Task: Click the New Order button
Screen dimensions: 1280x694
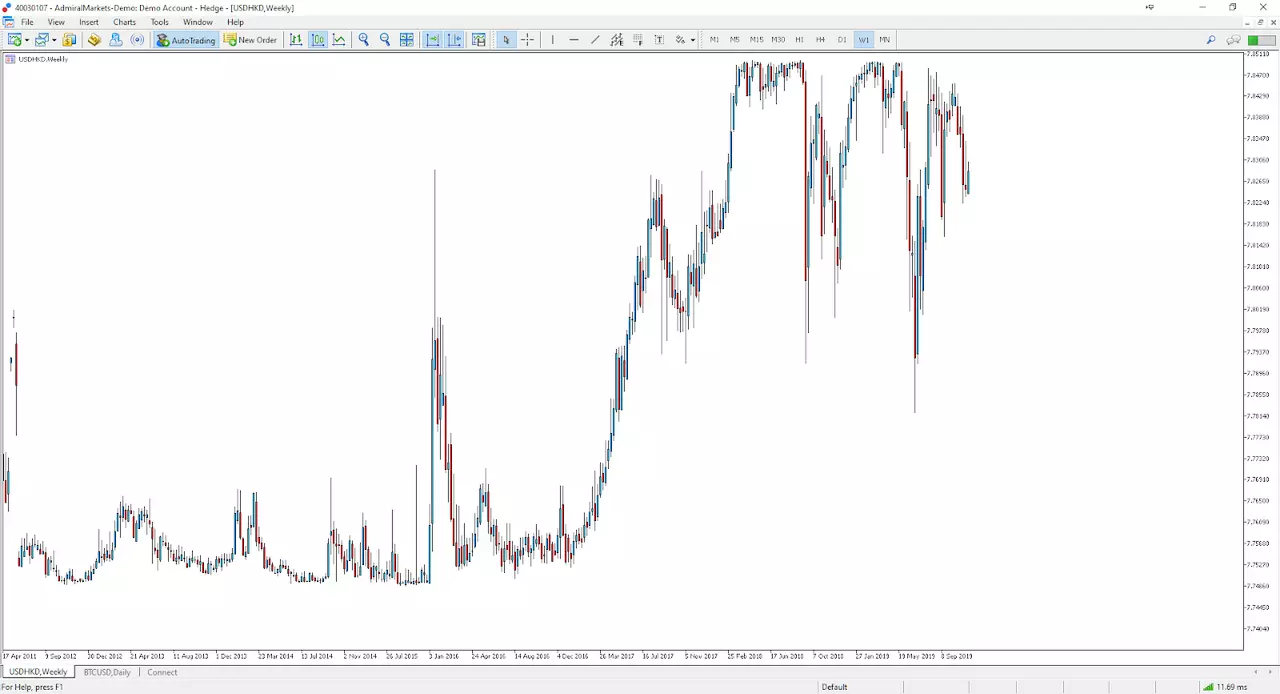Action: click(250, 40)
